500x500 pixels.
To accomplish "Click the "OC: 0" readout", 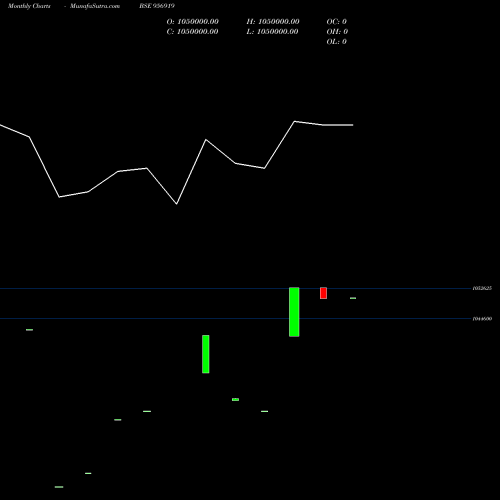I will pos(337,22).
